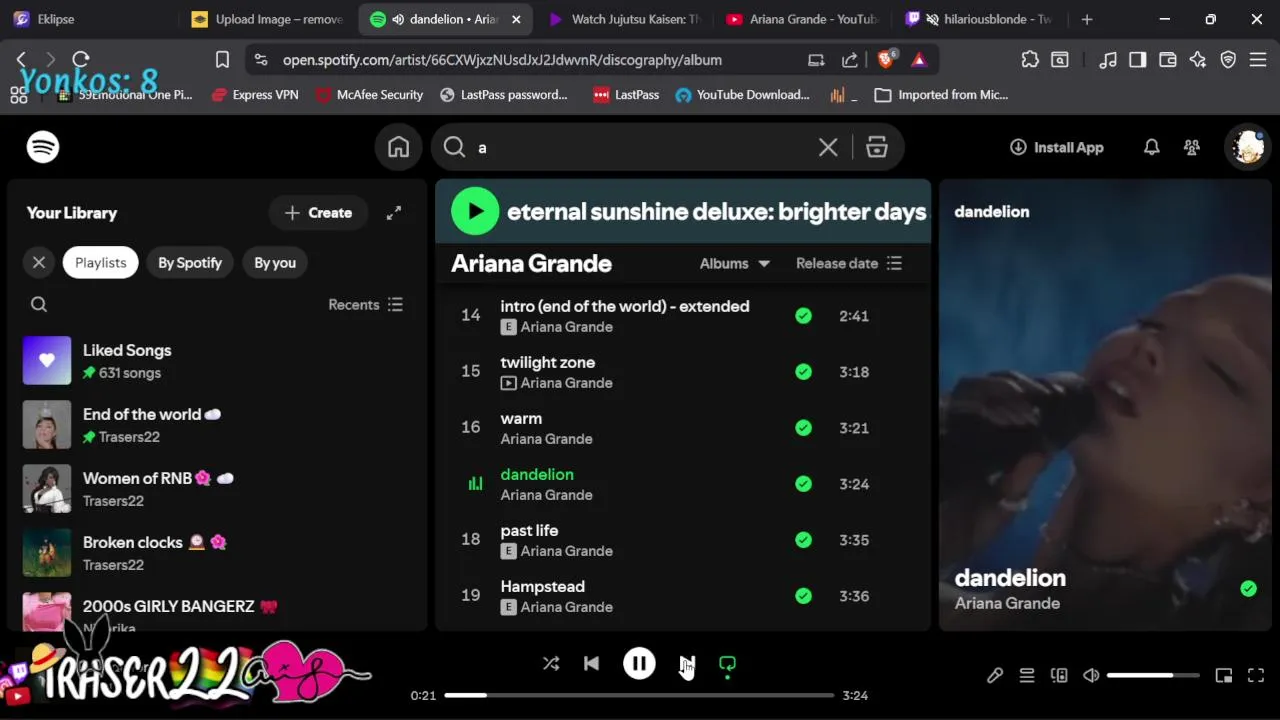Open notifications bell
The image size is (1280, 720).
click(x=1152, y=147)
